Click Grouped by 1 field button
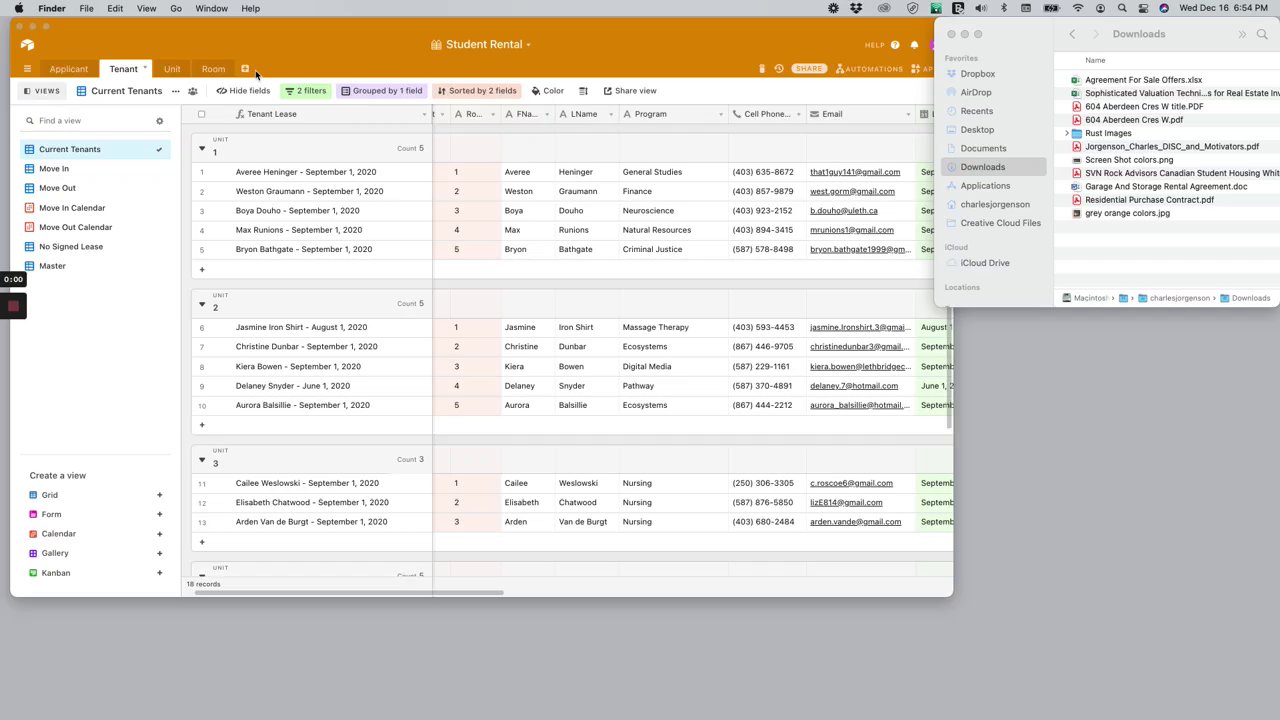Image resolution: width=1280 pixels, height=720 pixels. click(x=381, y=91)
